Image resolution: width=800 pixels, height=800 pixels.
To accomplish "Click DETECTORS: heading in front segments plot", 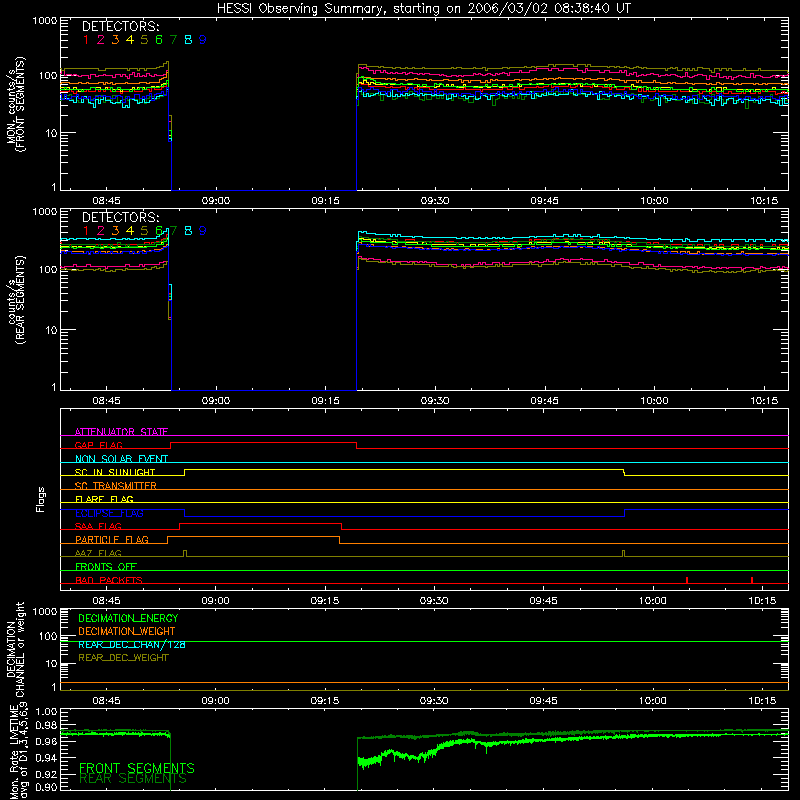I will pos(120,26).
